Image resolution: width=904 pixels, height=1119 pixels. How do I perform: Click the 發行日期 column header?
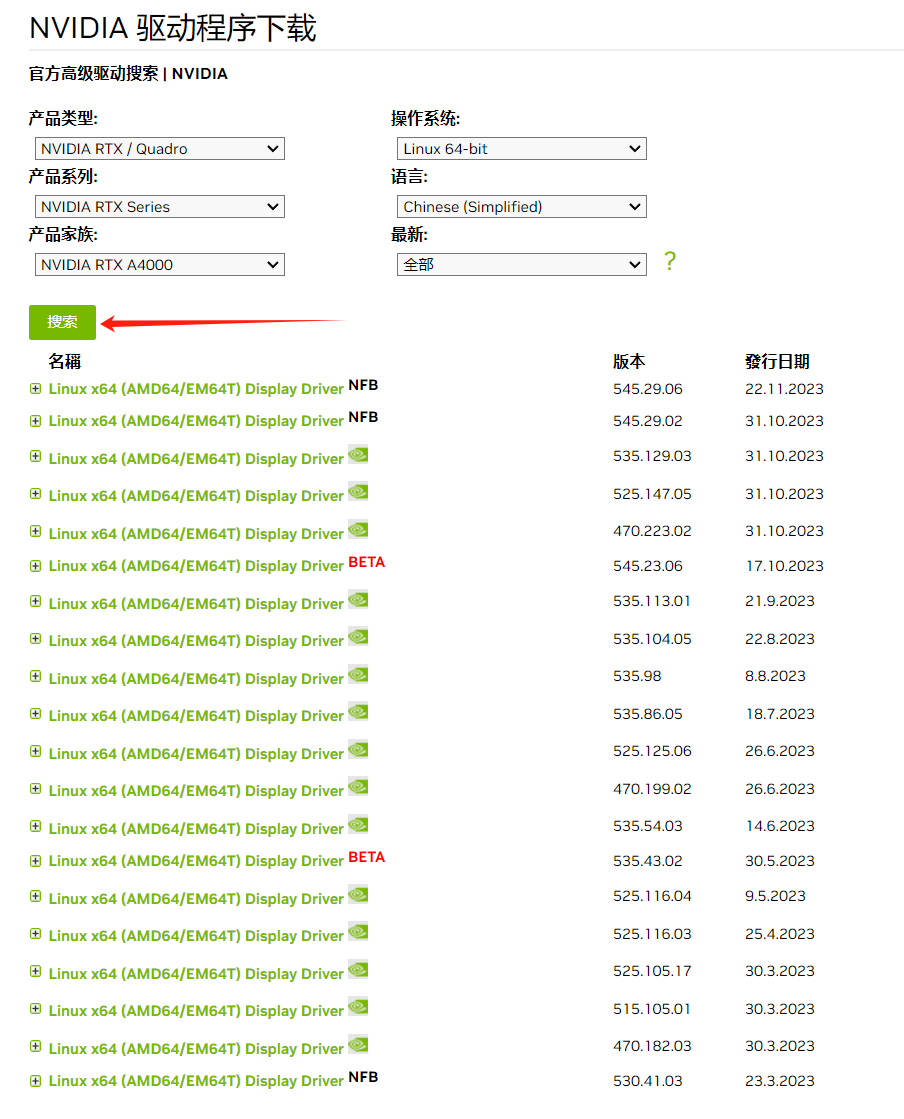pyautogui.click(x=777, y=361)
